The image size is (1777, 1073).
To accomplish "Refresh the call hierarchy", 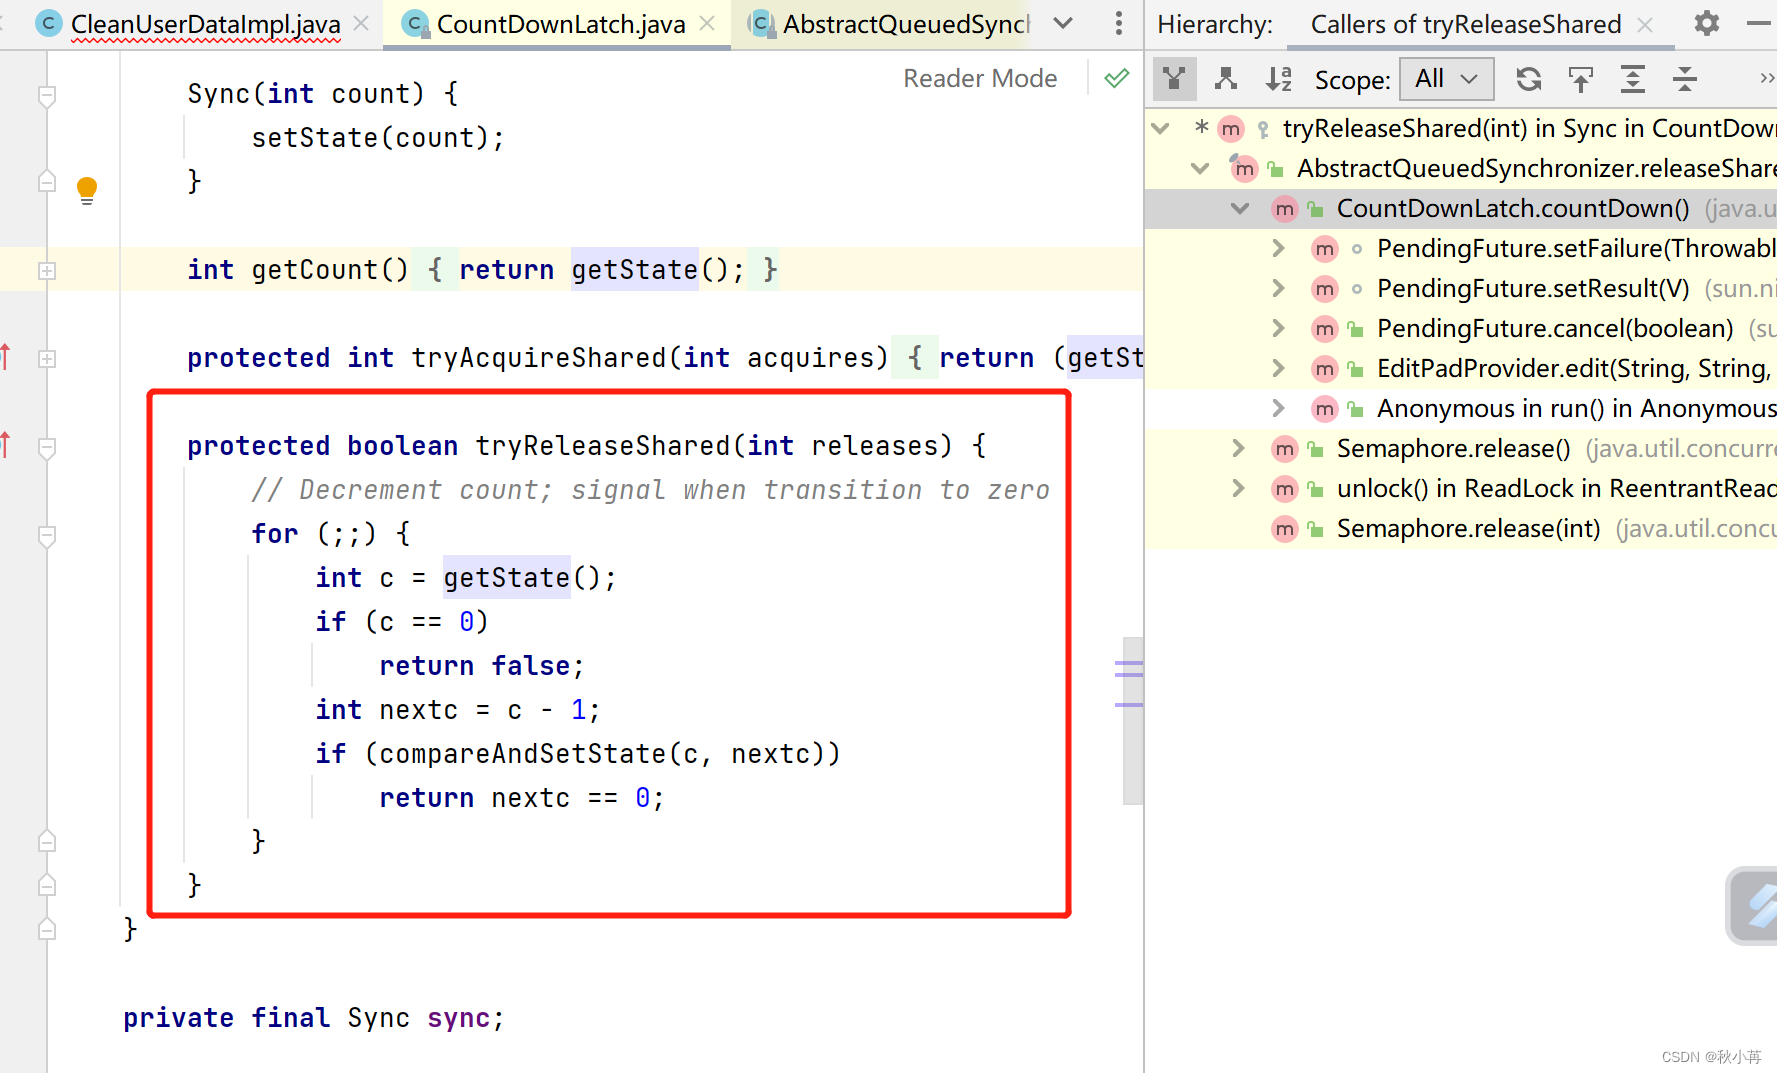I will tap(1528, 79).
